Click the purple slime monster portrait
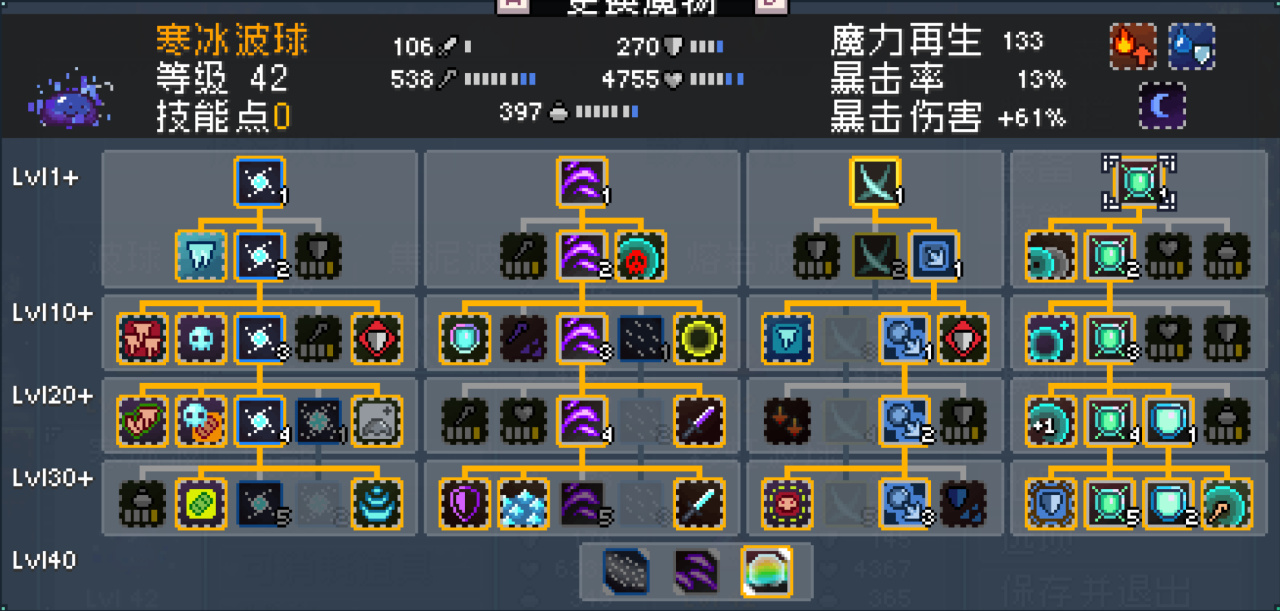Screen dimensions: 1280x611 70,97
